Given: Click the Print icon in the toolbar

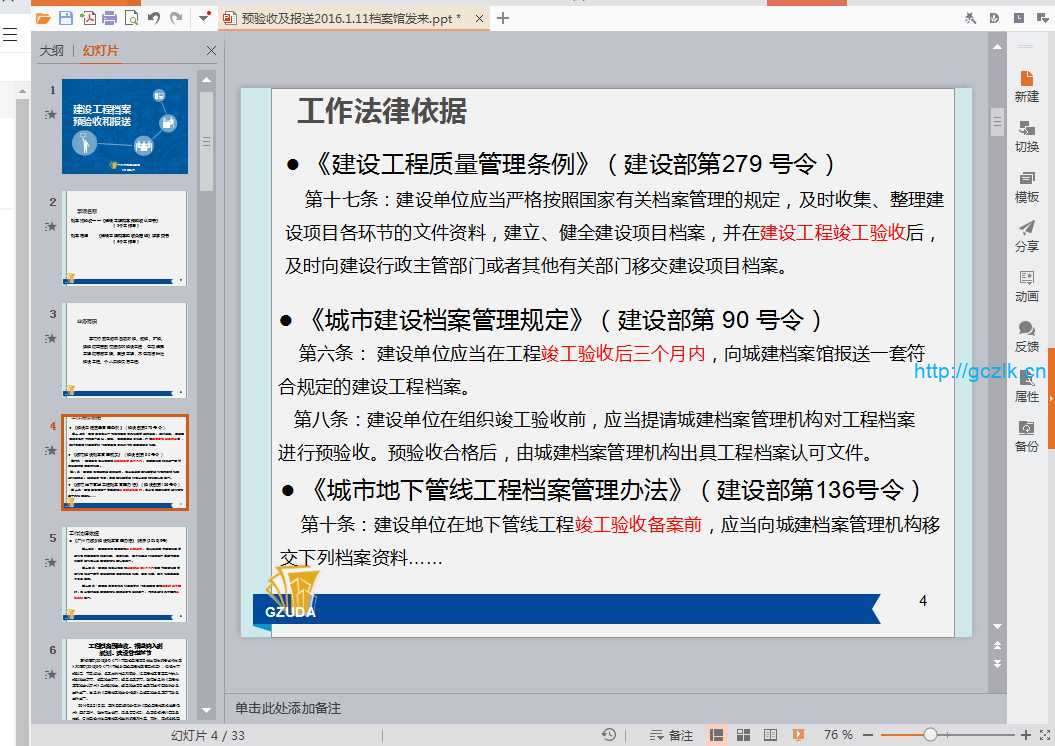Looking at the screenshot, I should coord(110,18).
